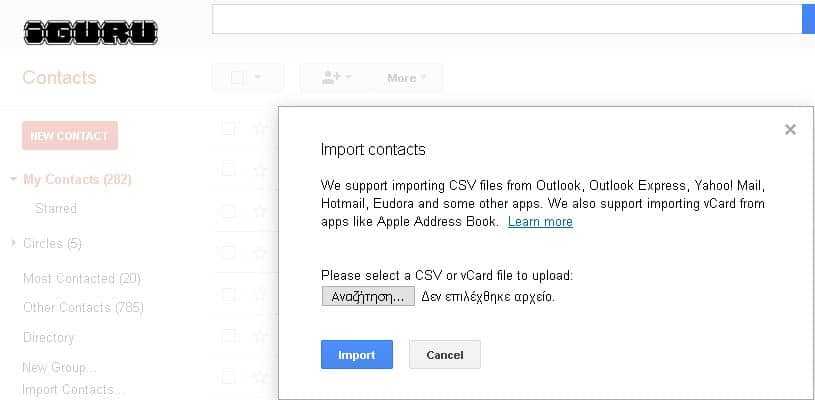Open the Learn more link
This screenshot has height=400, width=815.
pyautogui.click(x=541, y=222)
